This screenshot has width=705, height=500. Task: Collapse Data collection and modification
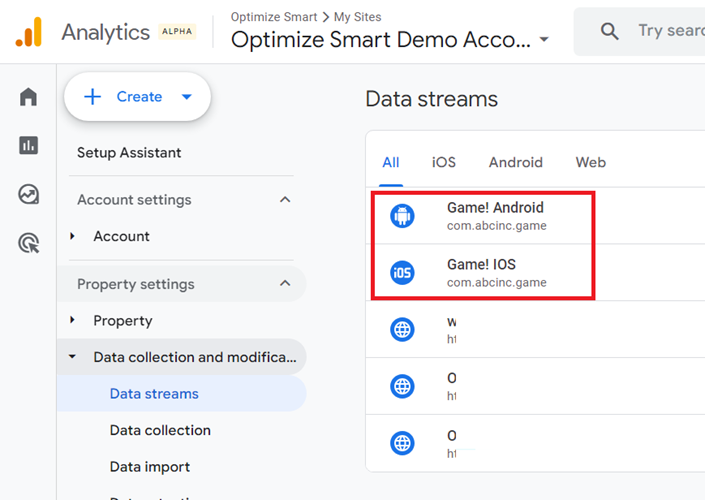click(x=72, y=357)
